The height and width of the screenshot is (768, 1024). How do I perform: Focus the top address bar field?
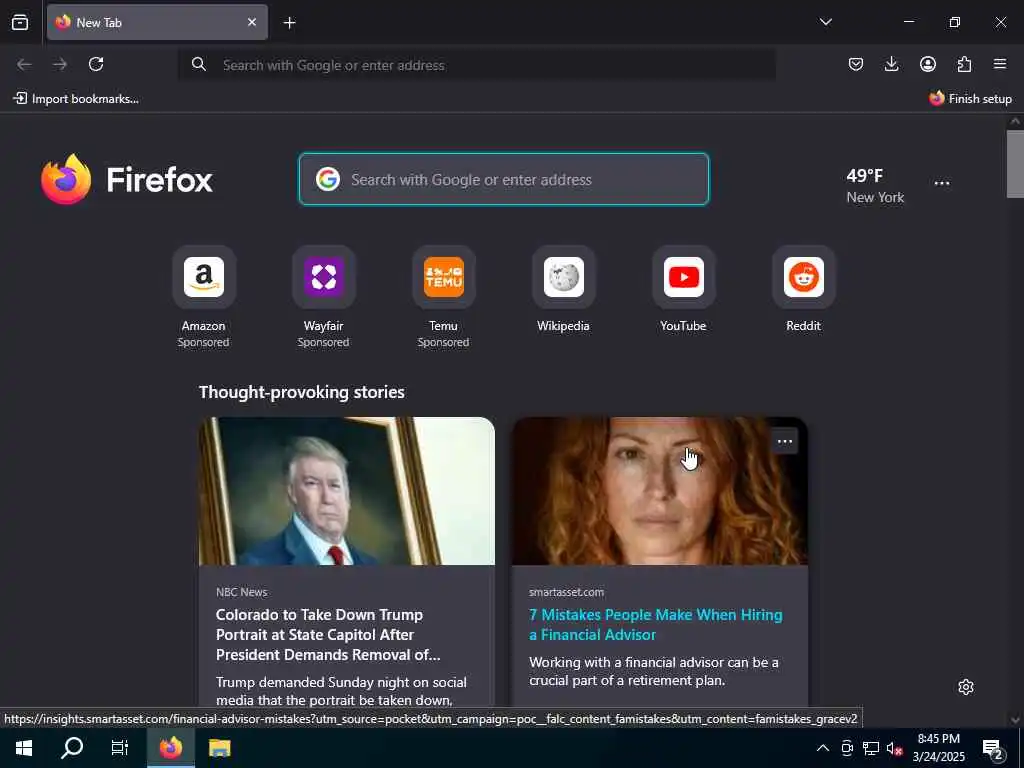477,65
